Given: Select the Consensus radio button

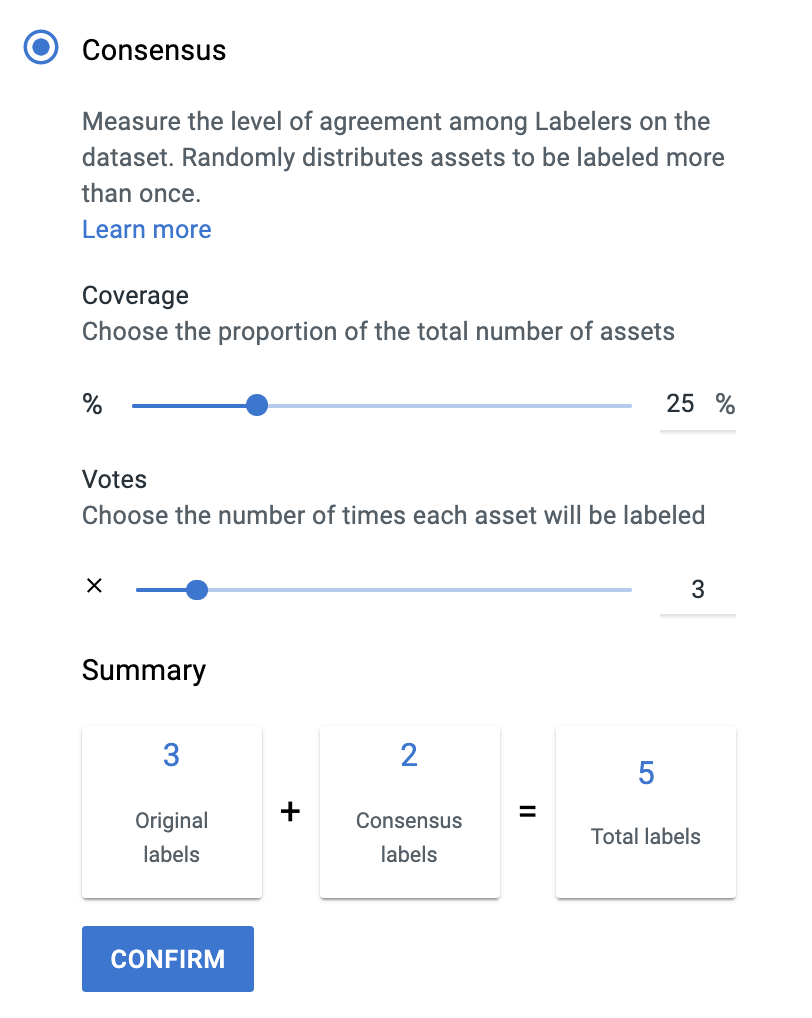Looking at the screenshot, I should (x=41, y=47).
